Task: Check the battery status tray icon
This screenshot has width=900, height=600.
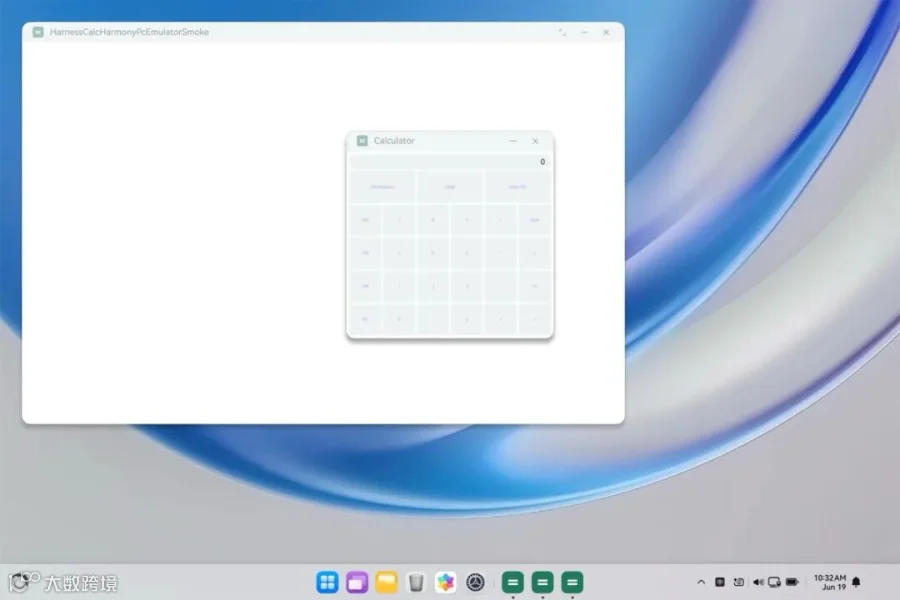Action: (x=792, y=582)
